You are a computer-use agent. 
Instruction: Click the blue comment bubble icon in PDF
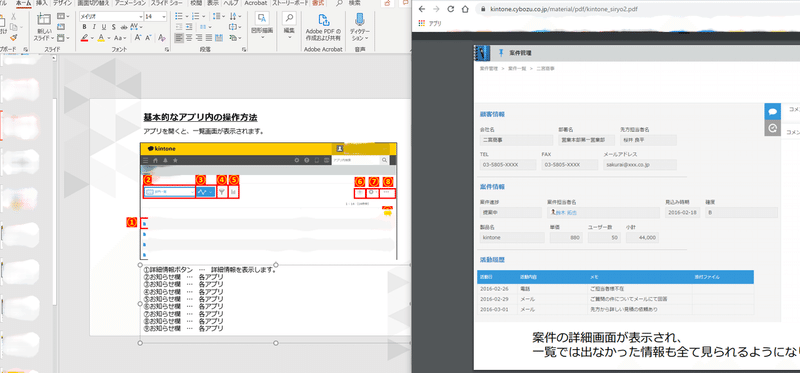(x=772, y=111)
